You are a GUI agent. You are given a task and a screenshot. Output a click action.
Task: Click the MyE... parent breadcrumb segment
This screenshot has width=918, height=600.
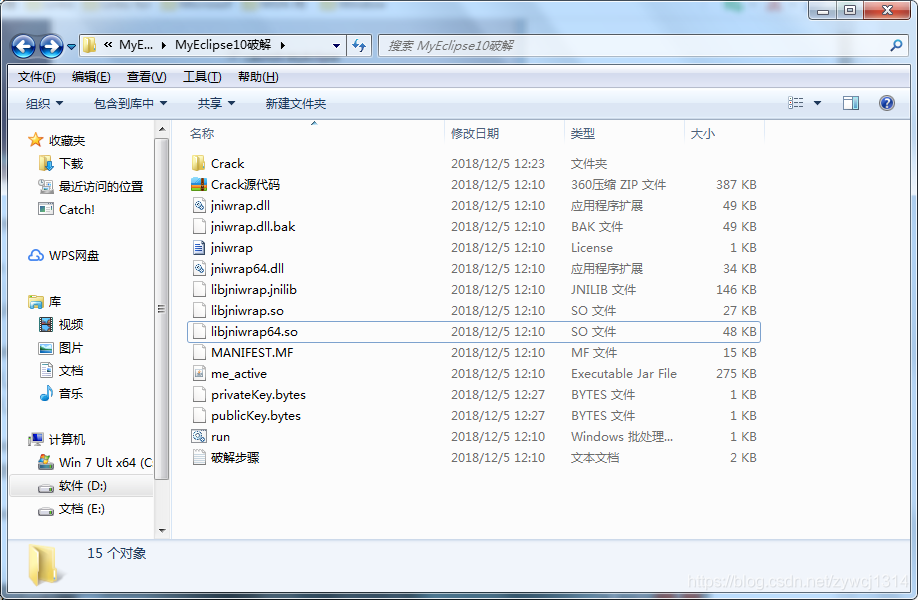tap(136, 45)
